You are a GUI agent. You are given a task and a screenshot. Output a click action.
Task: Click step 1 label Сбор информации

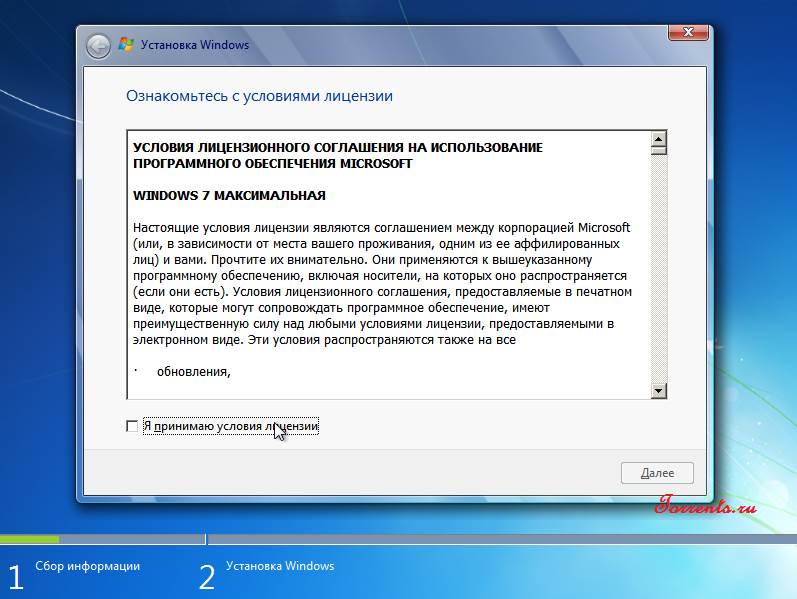tap(87, 566)
